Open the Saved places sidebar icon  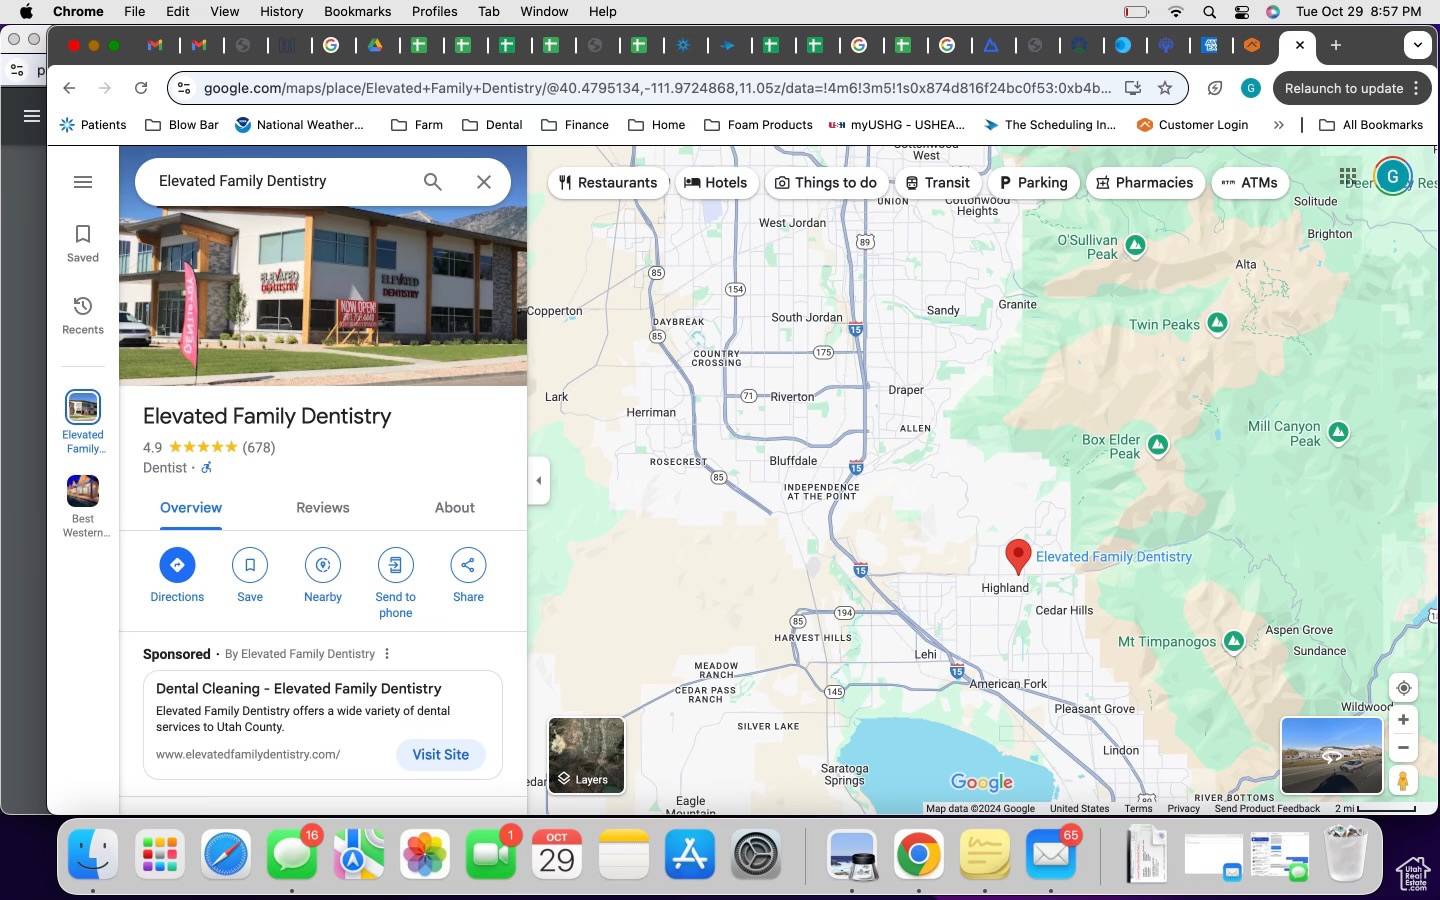tap(83, 243)
